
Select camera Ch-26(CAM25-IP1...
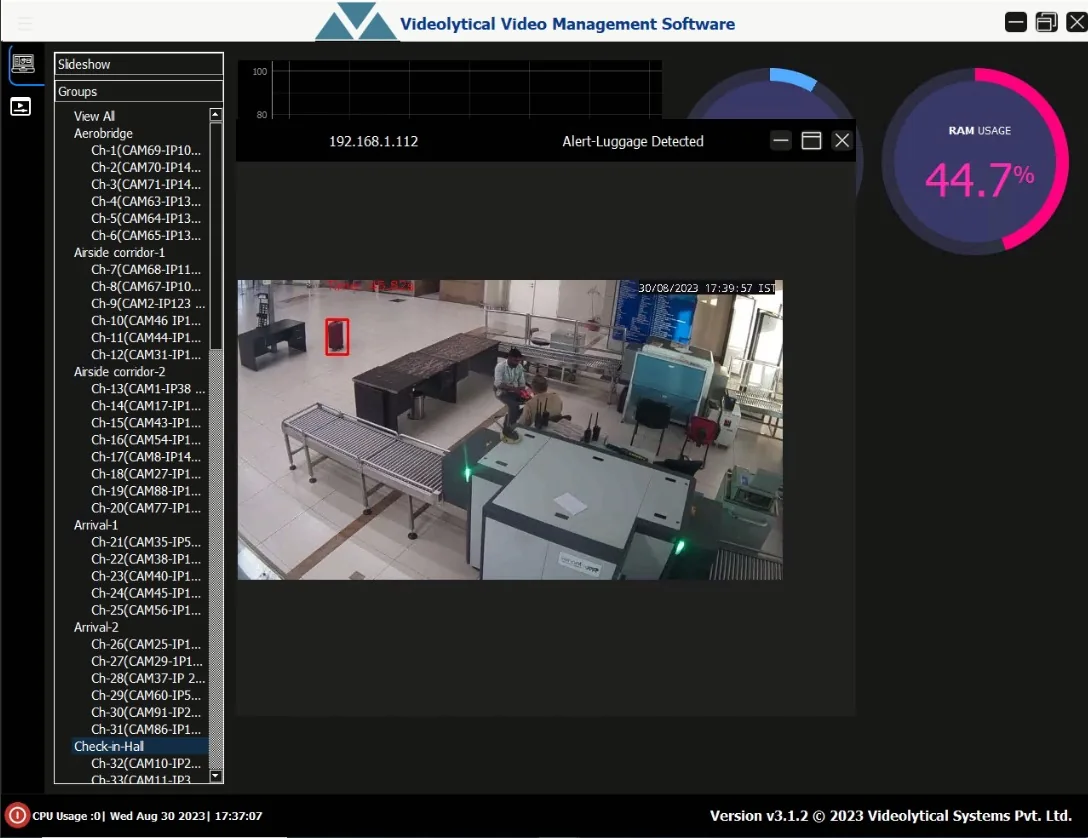146,644
